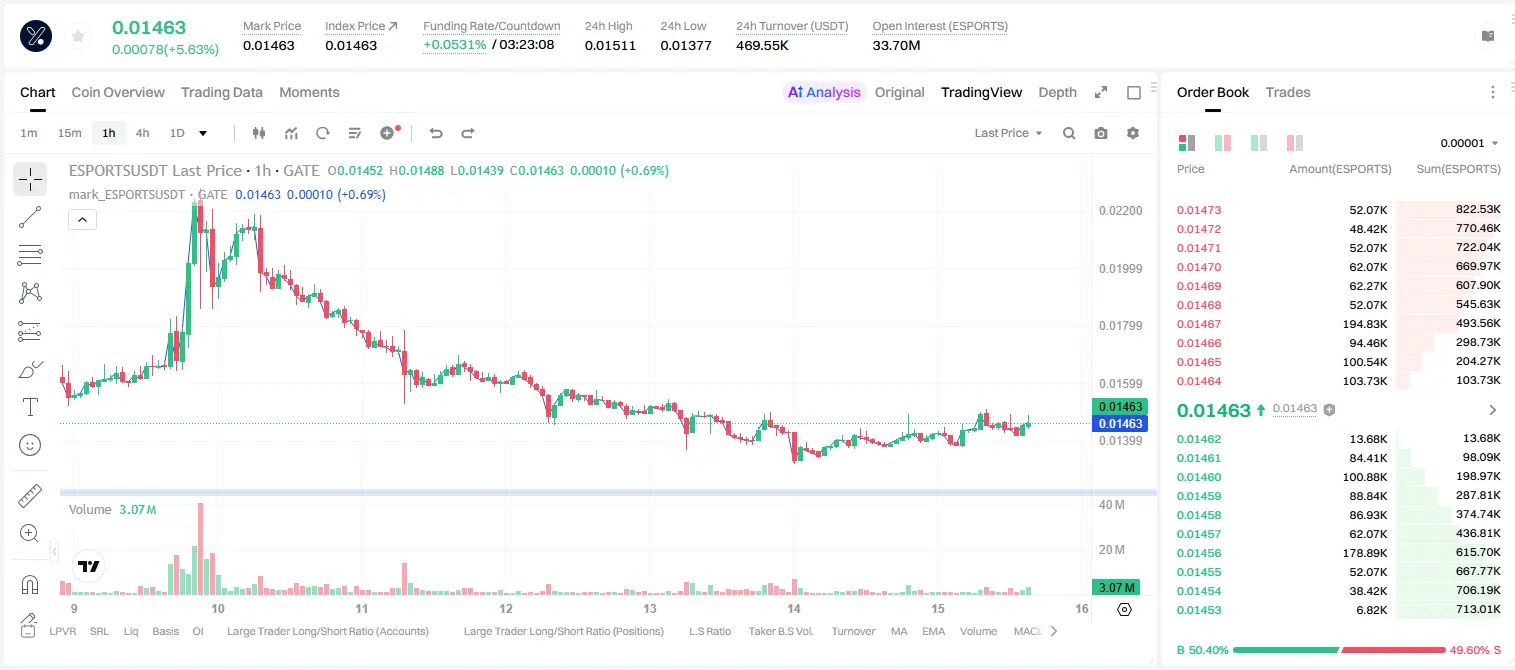Add the Taker B.S Vol. indicator
The height and width of the screenshot is (670, 1515).
pyautogui.click(x=781, y=631)
